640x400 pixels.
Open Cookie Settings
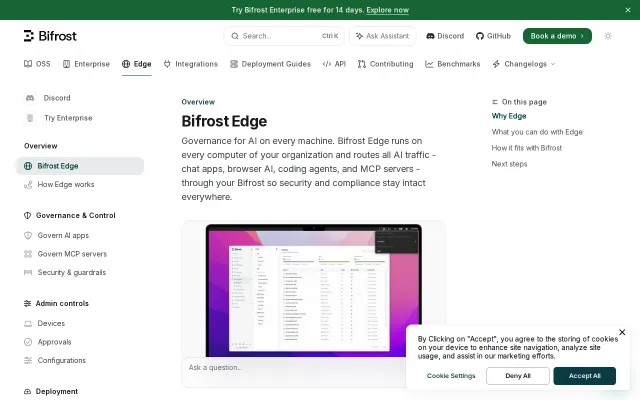tap(451, 376)
